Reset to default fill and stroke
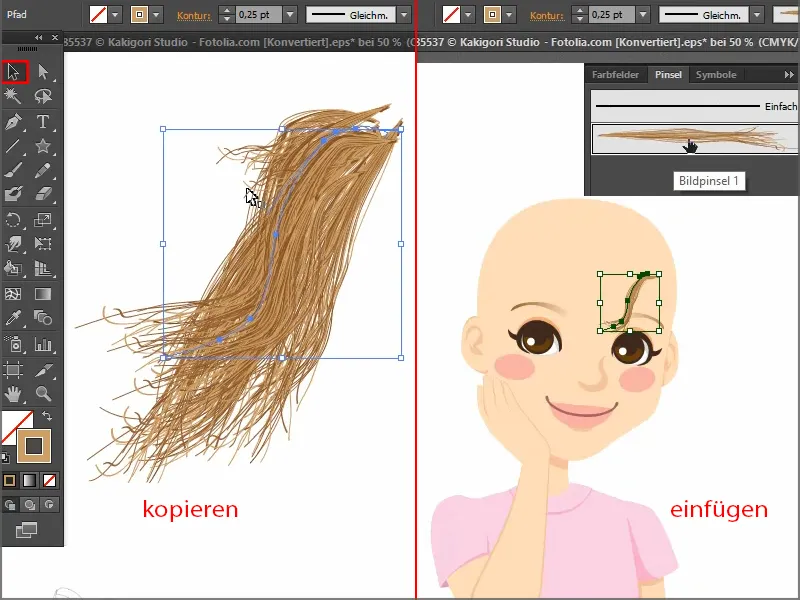 (5, 458)
